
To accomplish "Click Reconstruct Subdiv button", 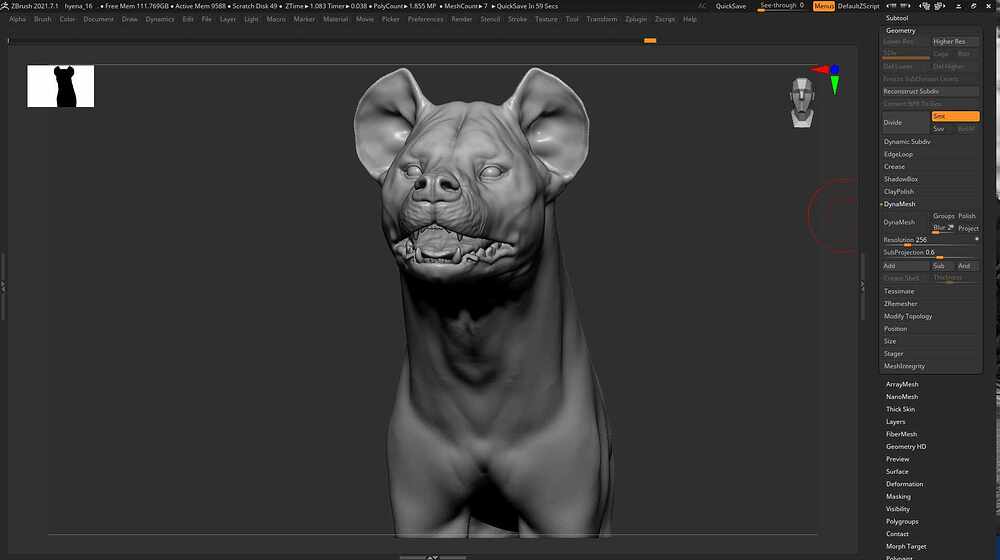I will tap(930, 91).
